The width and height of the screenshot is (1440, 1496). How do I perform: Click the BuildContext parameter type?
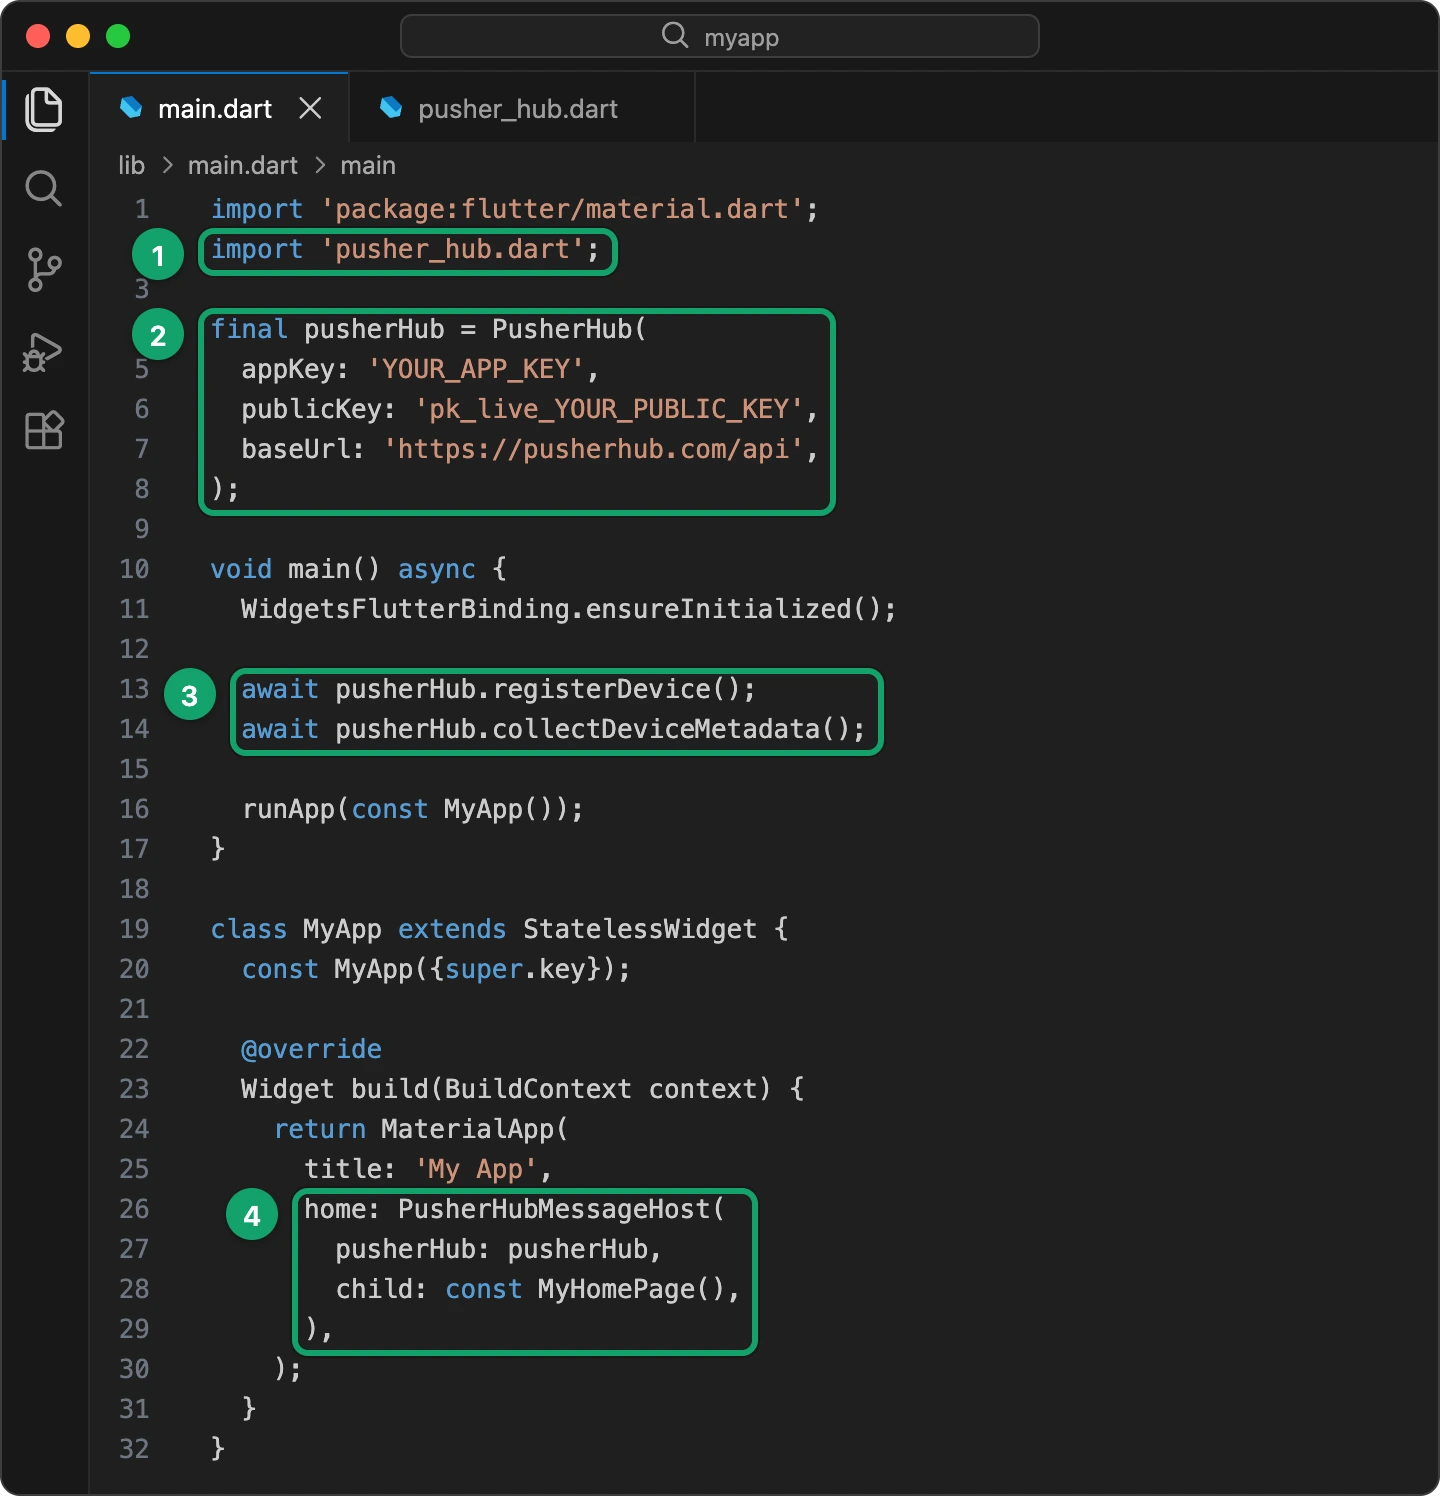point(538,1089)
